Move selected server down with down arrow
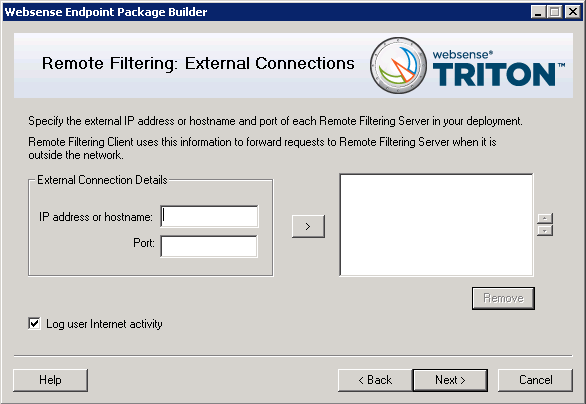 pos(545,231)
